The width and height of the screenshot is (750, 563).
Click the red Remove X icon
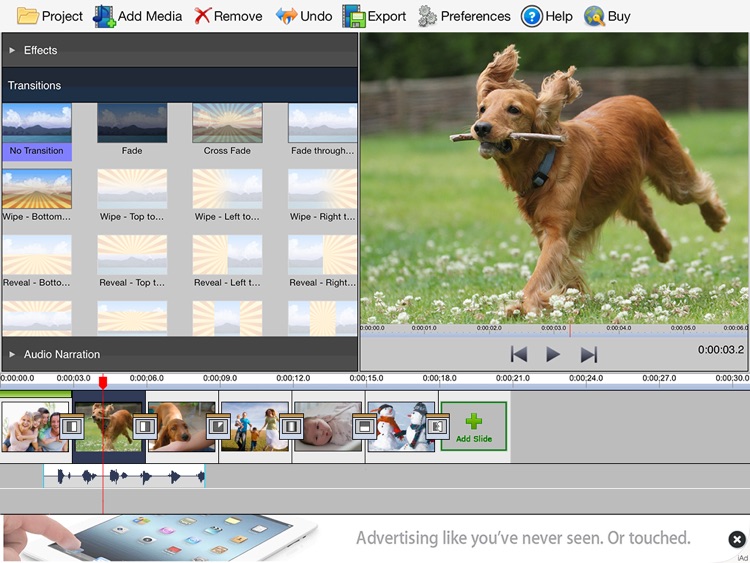click(x=202, y=16)
